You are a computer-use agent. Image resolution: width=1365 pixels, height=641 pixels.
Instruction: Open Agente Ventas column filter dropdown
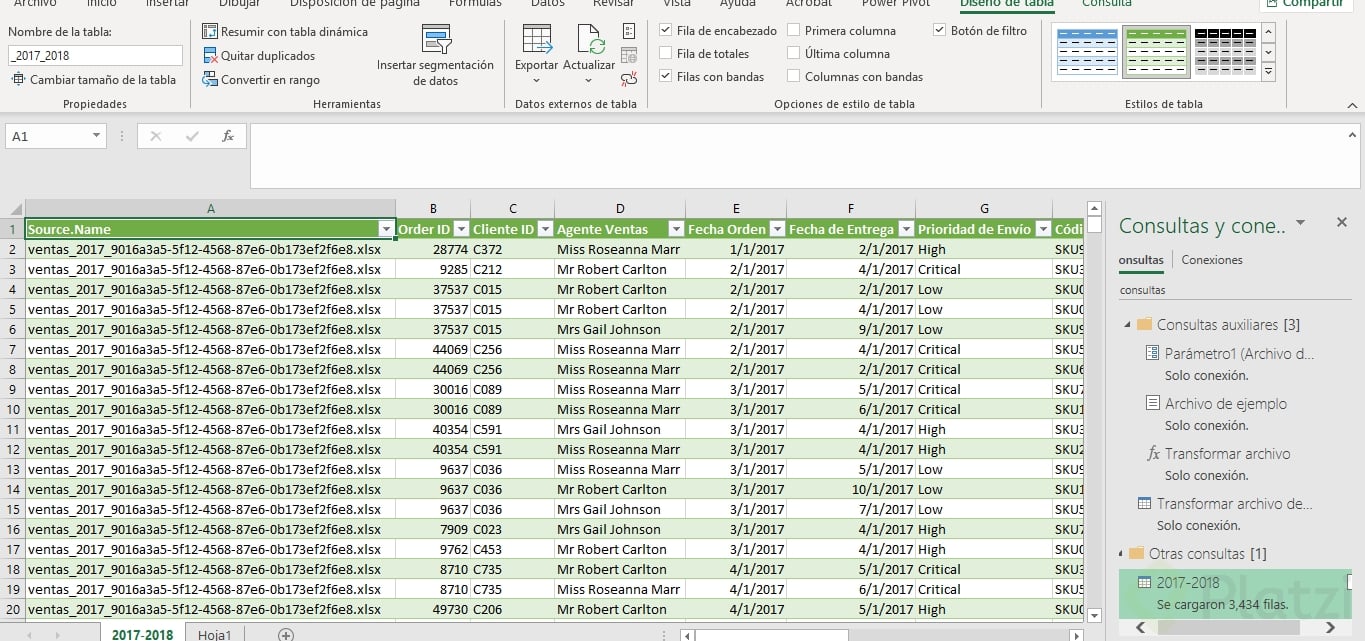675,230
